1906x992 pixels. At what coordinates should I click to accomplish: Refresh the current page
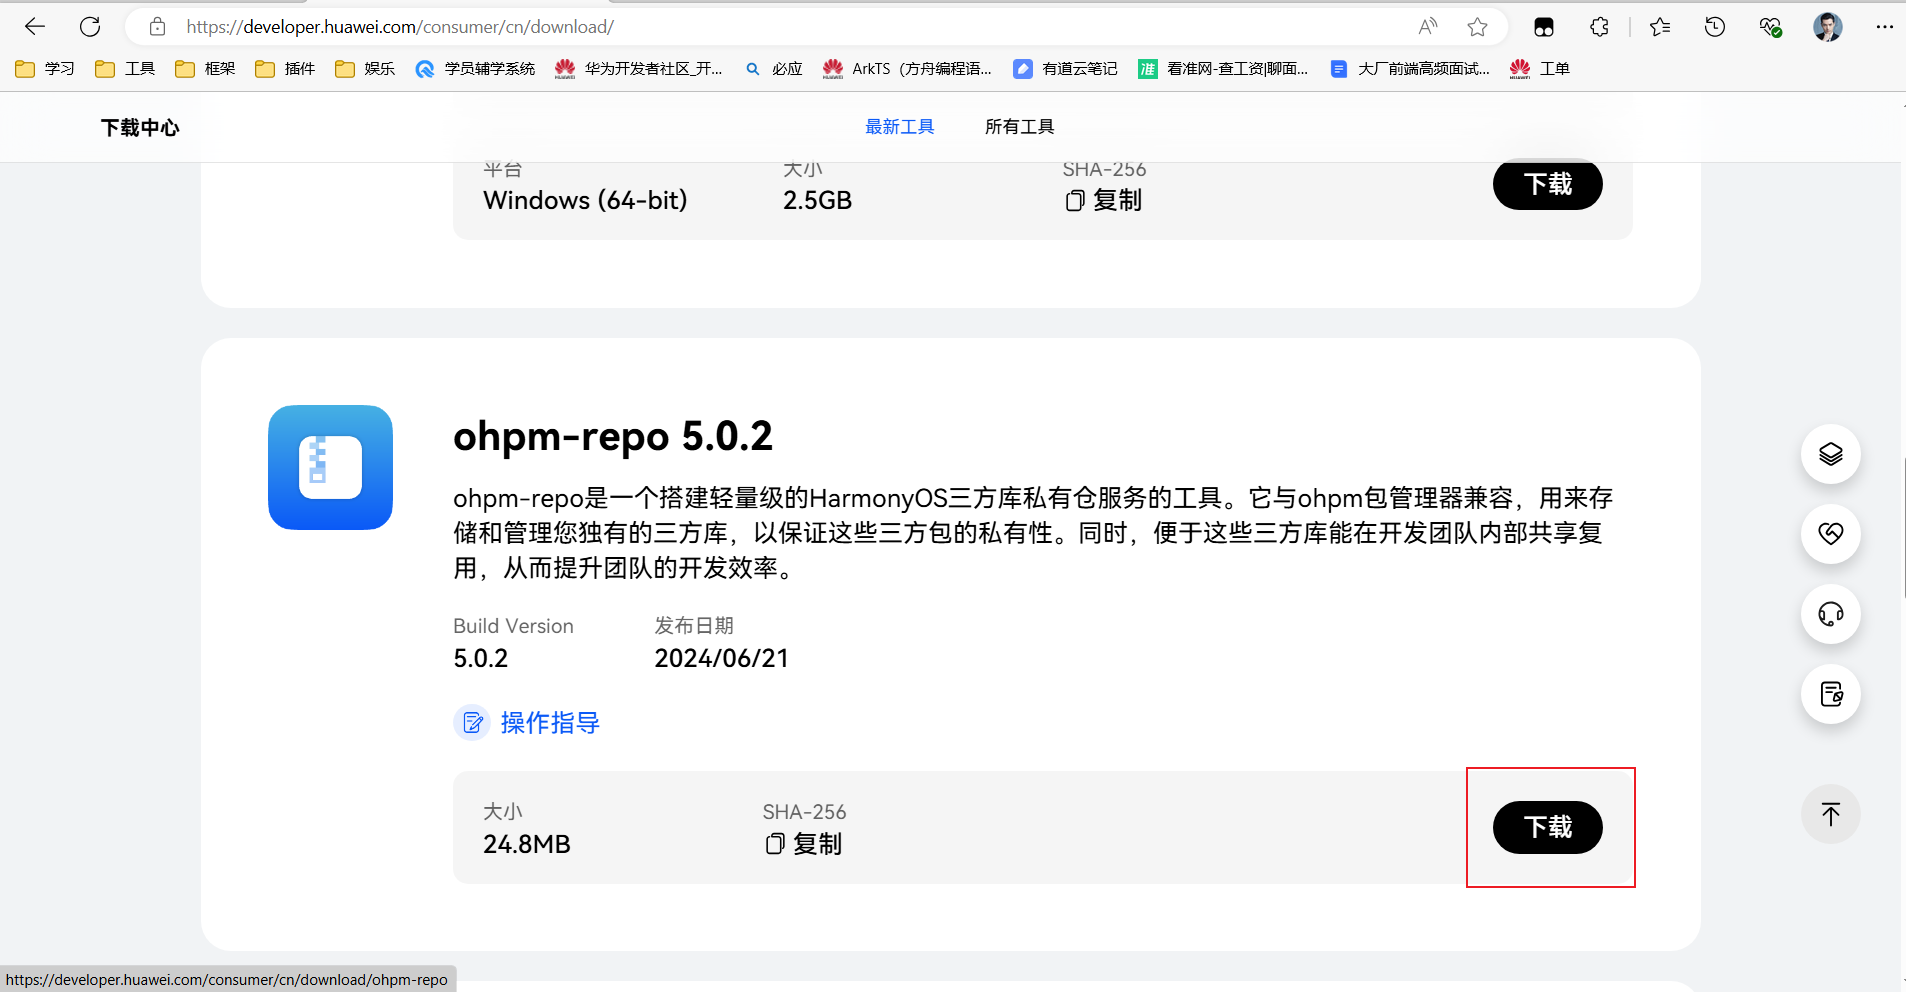click(90, 27)
